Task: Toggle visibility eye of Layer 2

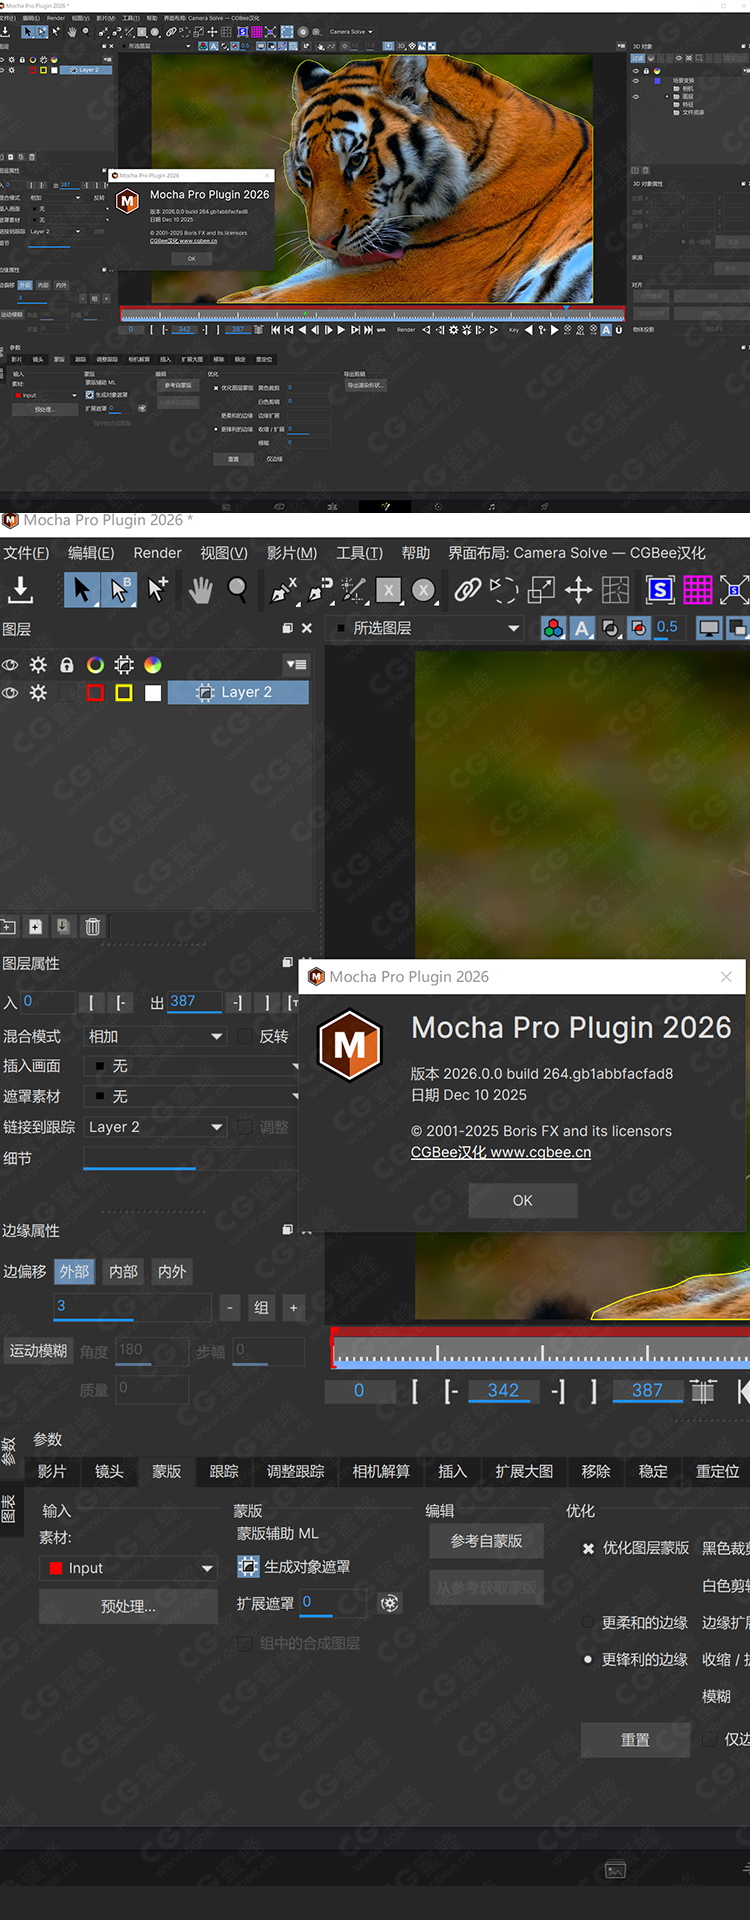Action: click(x=10, y=693)
